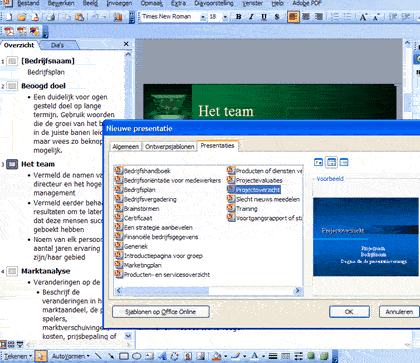Toggle Italic formatting button
The image size is (420, 363).
pyautogui.click(x=251, y=17)
